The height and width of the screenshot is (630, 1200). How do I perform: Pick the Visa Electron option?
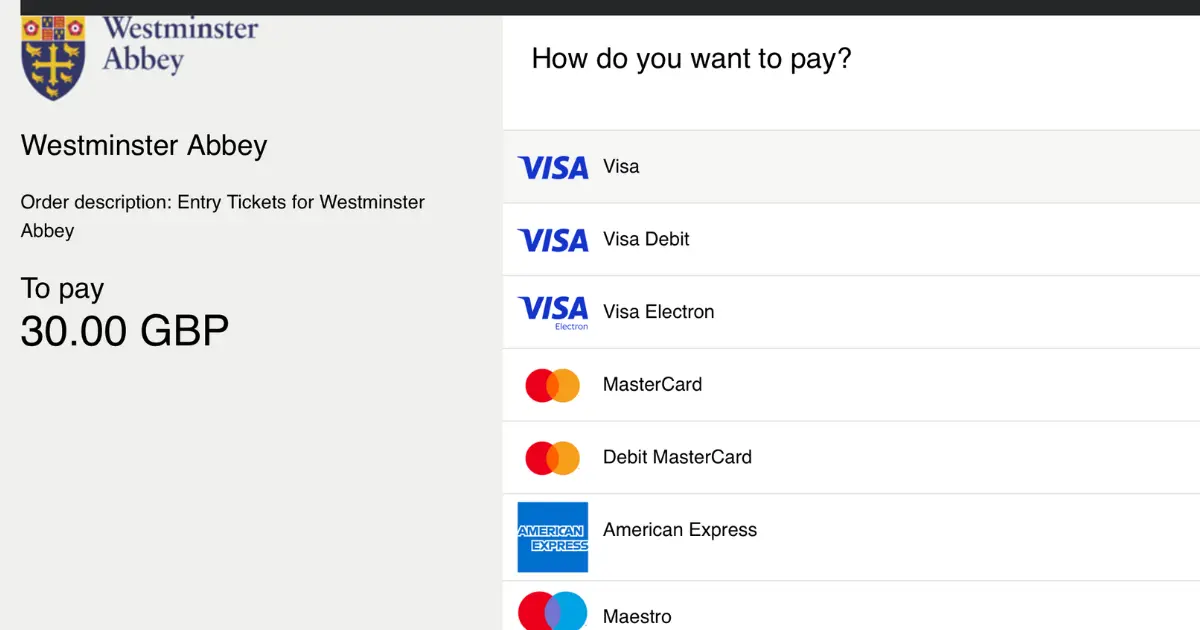(x=851, y=312)
